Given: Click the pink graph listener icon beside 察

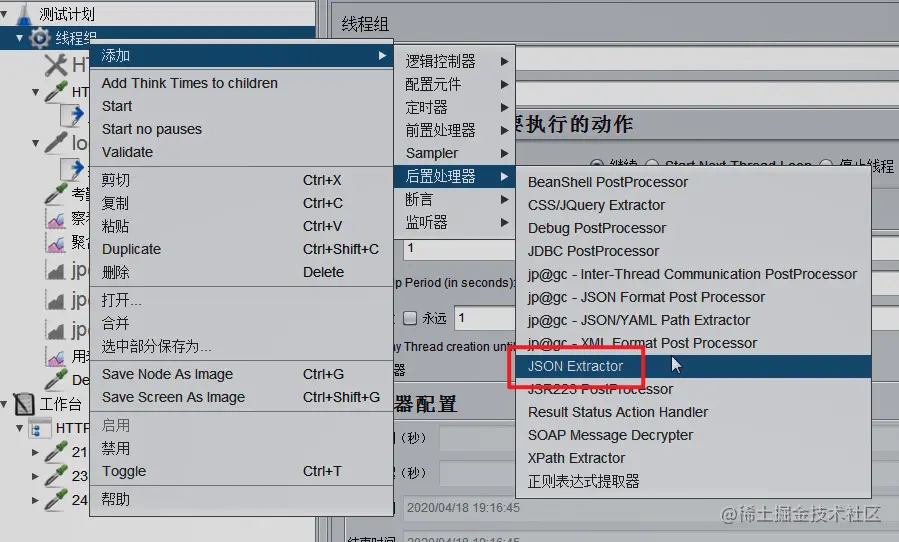Looking at the screenshot, I should pyautogui.click(x=56, y=219).
